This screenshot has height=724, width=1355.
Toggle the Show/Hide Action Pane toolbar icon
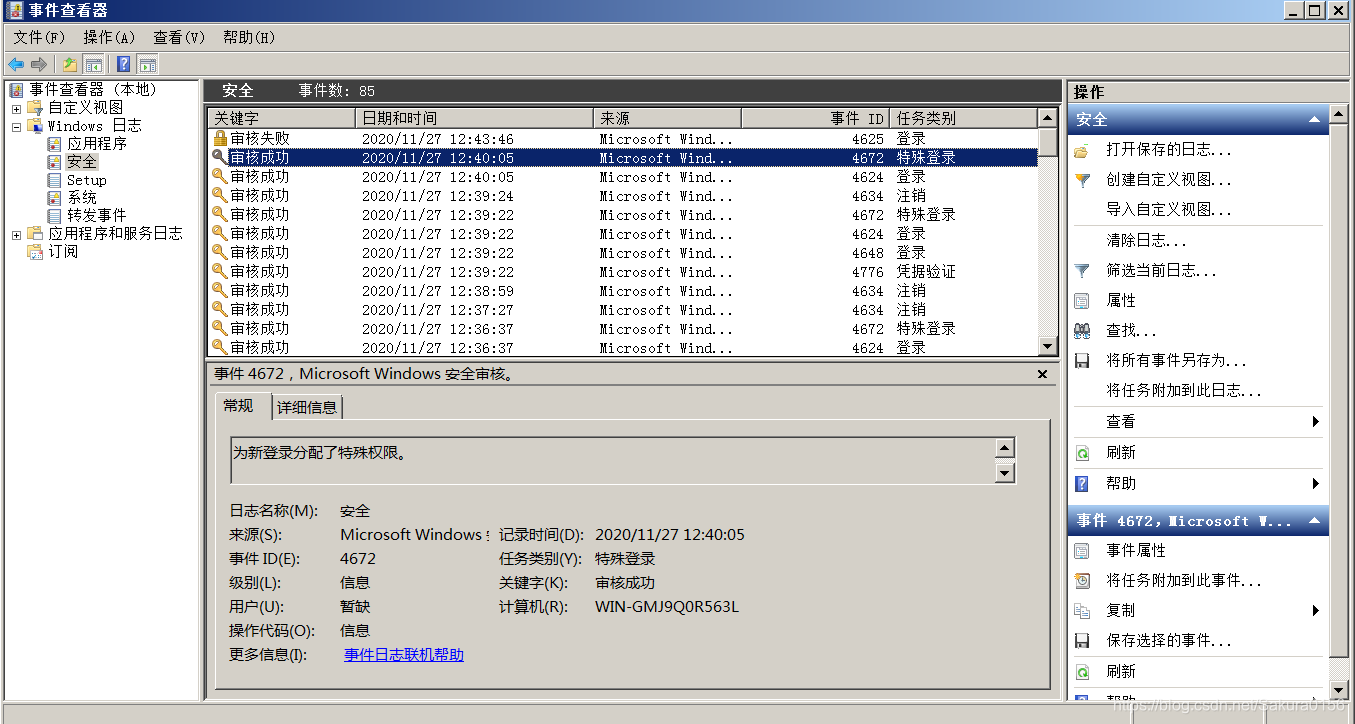[x=147, y=64]
